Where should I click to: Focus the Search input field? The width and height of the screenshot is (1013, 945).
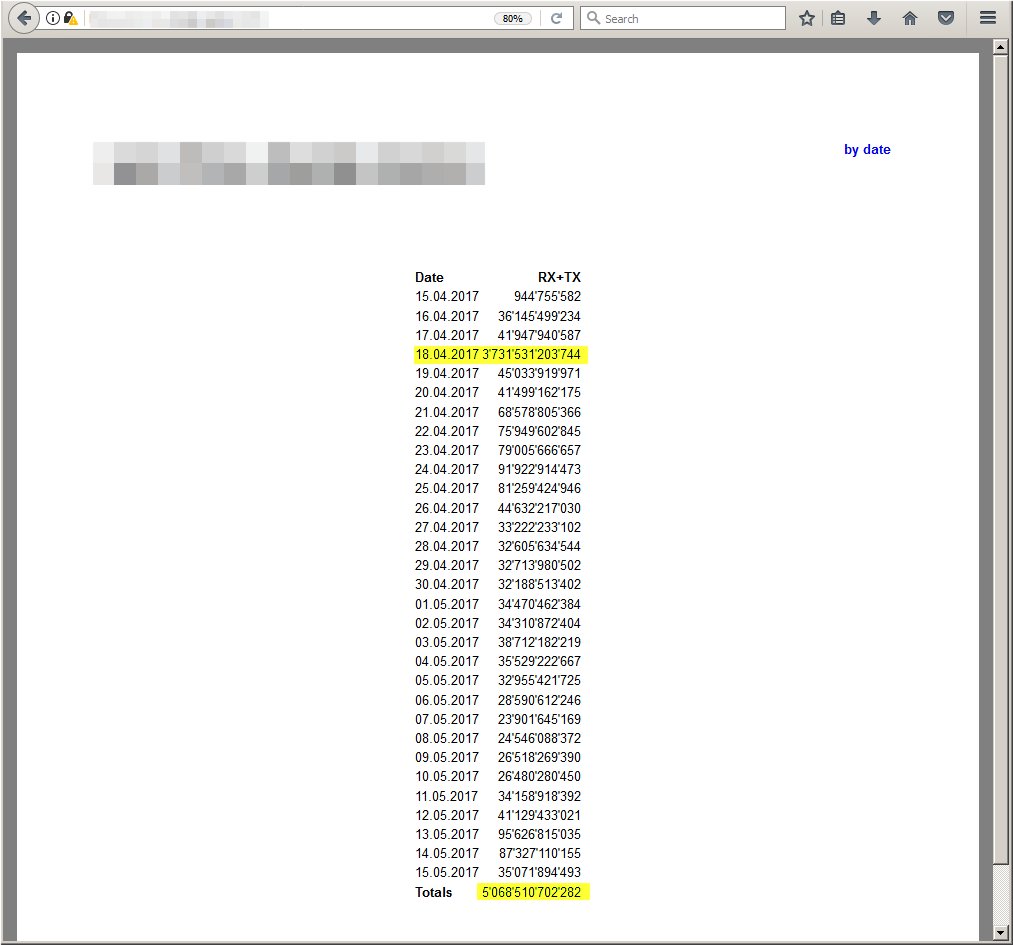(x=690, y=18)
